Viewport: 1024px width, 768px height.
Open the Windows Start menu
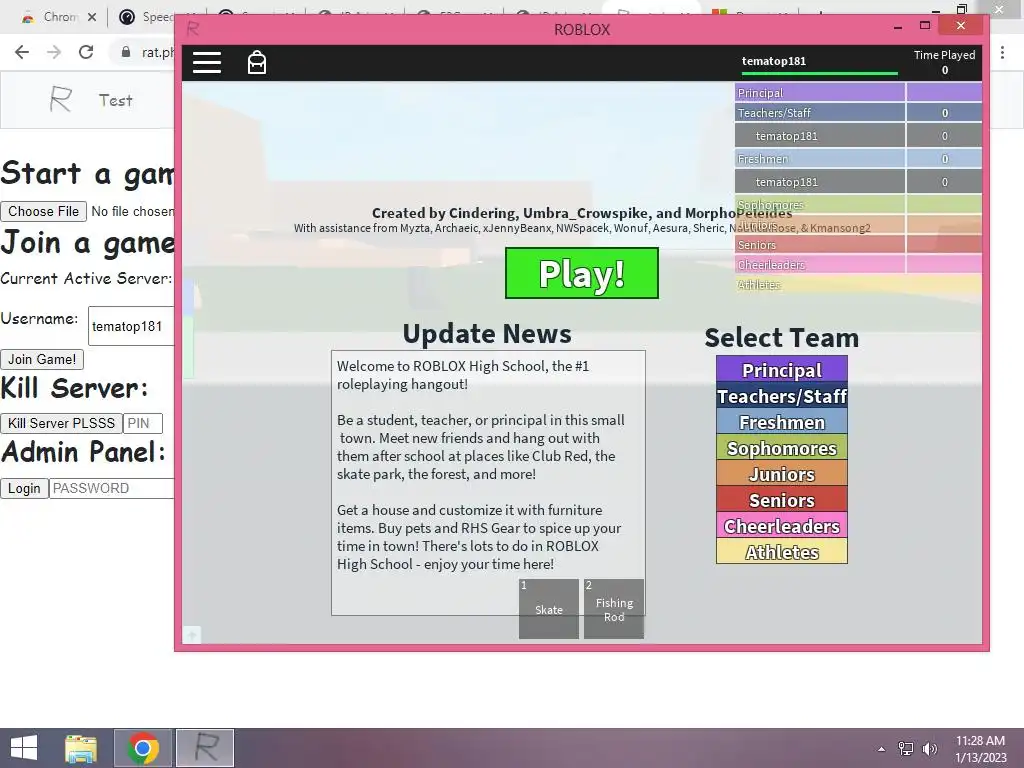(24, 748)
